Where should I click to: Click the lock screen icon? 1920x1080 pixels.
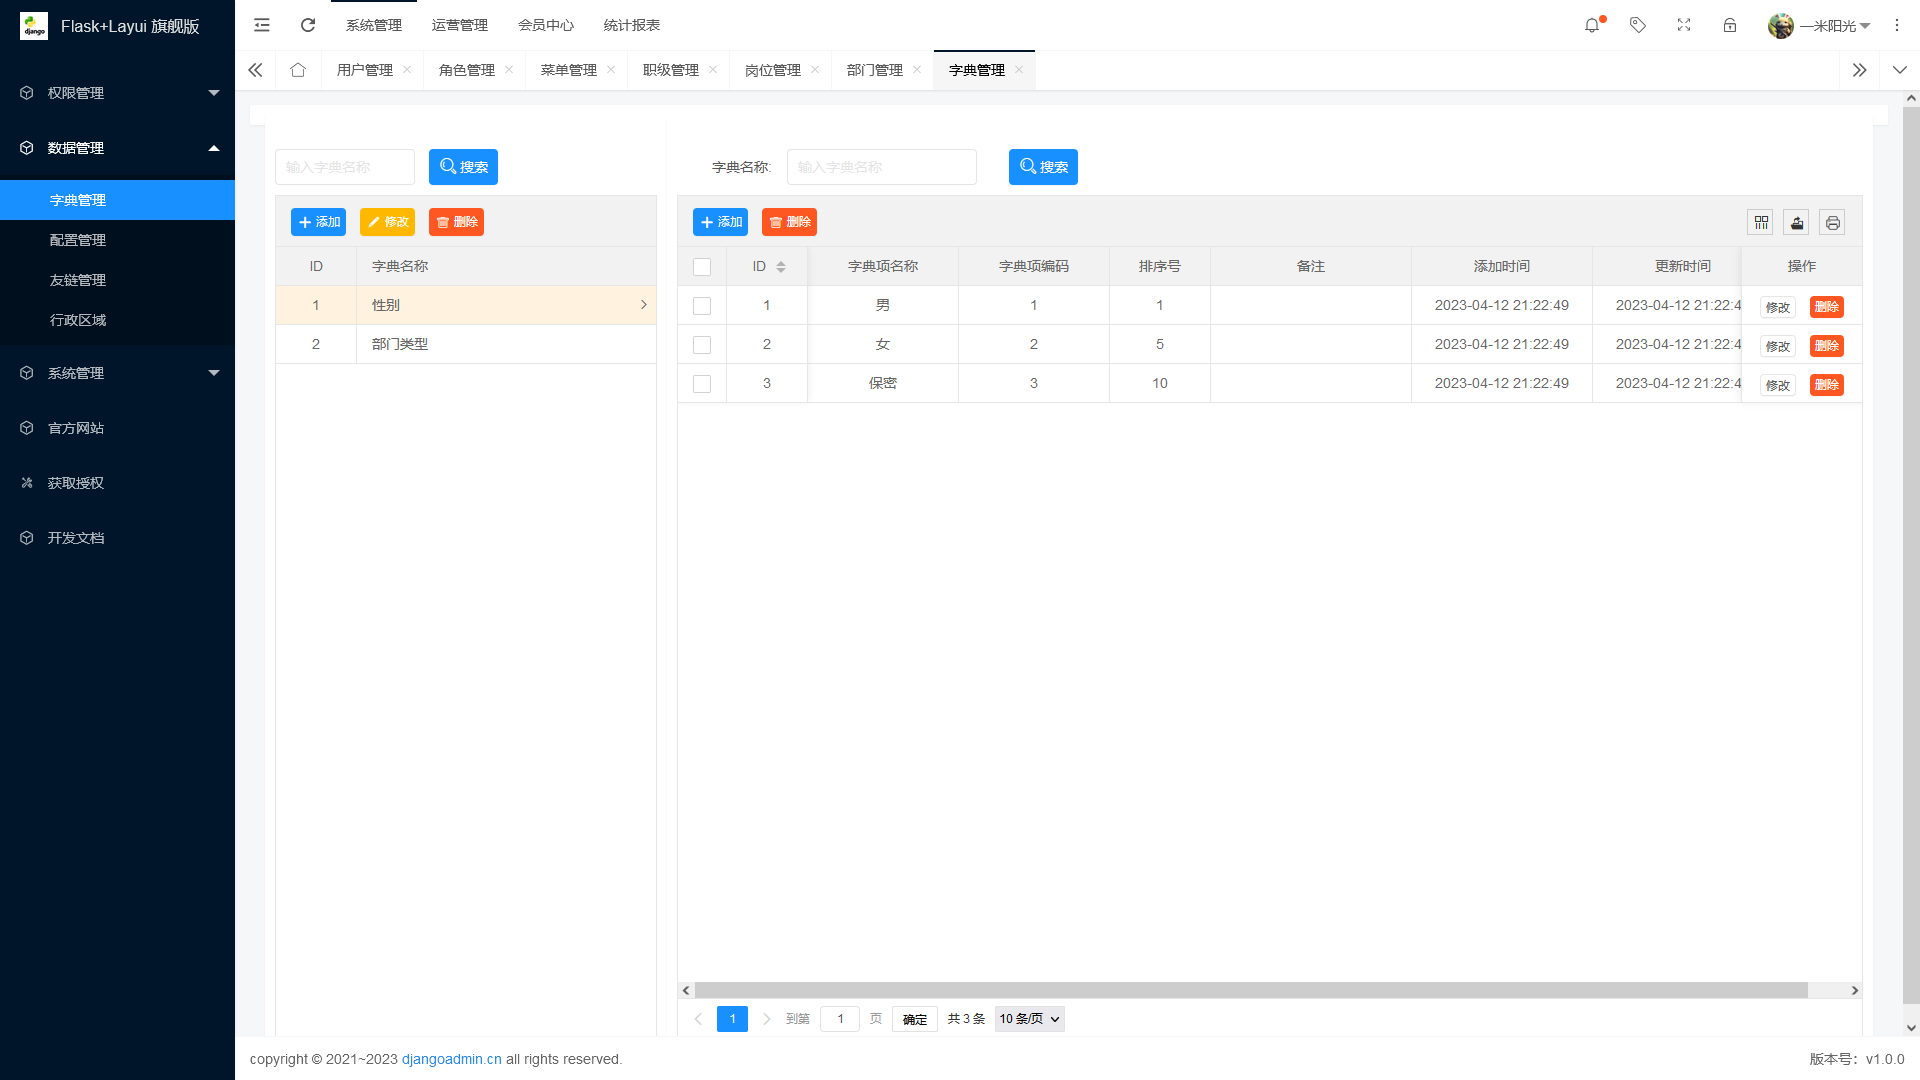point(1730,25)
